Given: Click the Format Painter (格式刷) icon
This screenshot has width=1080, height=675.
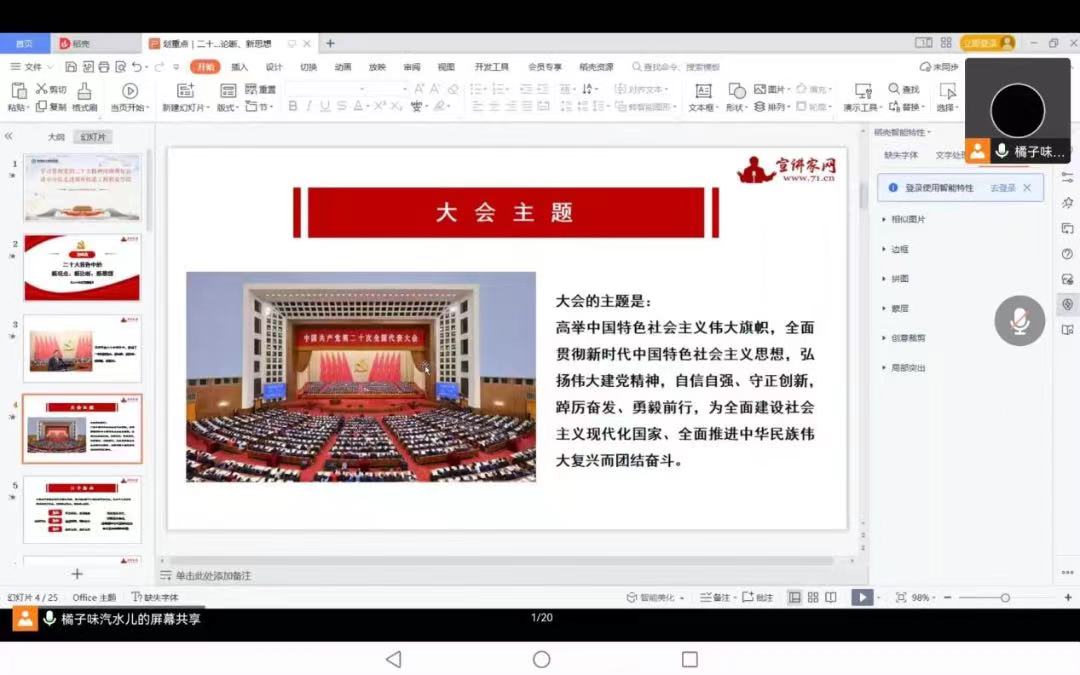Looking at the screenshot, I should coord(84,92).
